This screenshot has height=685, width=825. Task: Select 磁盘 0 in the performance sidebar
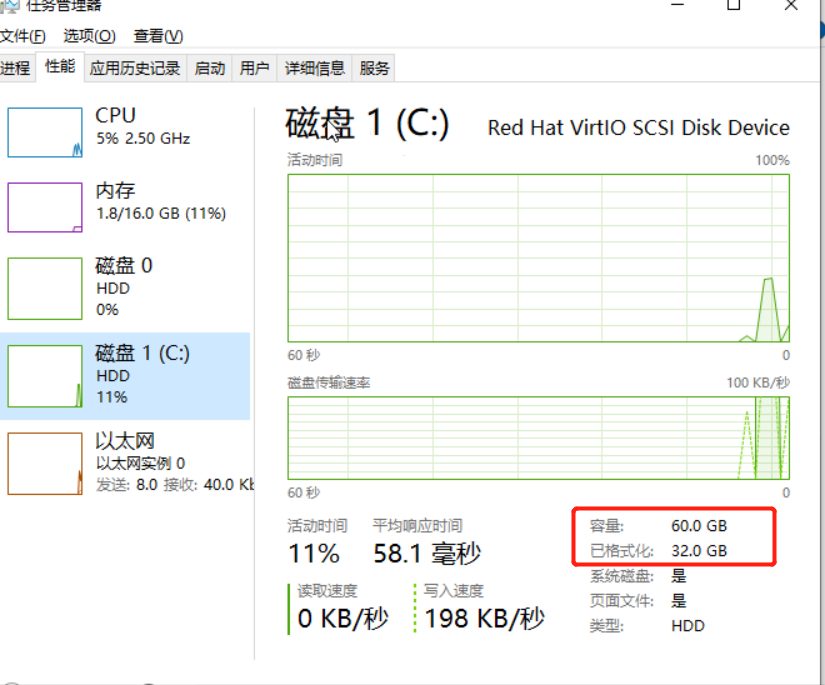click(43, 287)
